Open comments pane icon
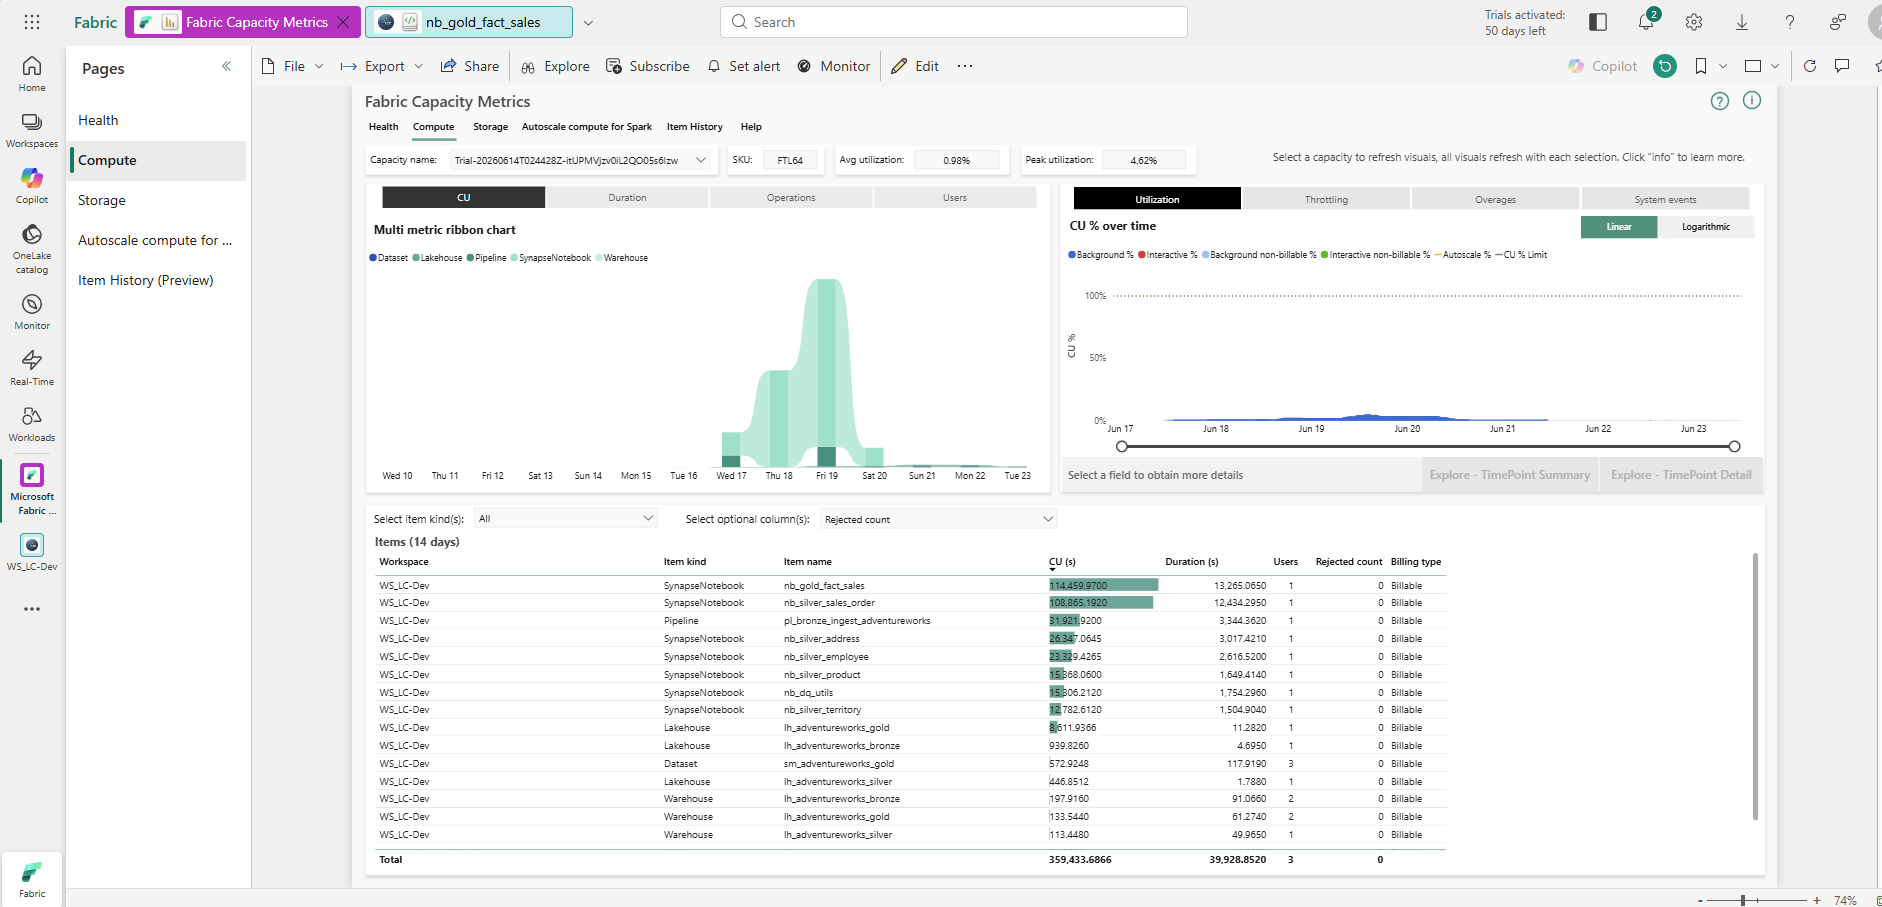This screenshot has width=1882, height=907. pos(1842,66)
